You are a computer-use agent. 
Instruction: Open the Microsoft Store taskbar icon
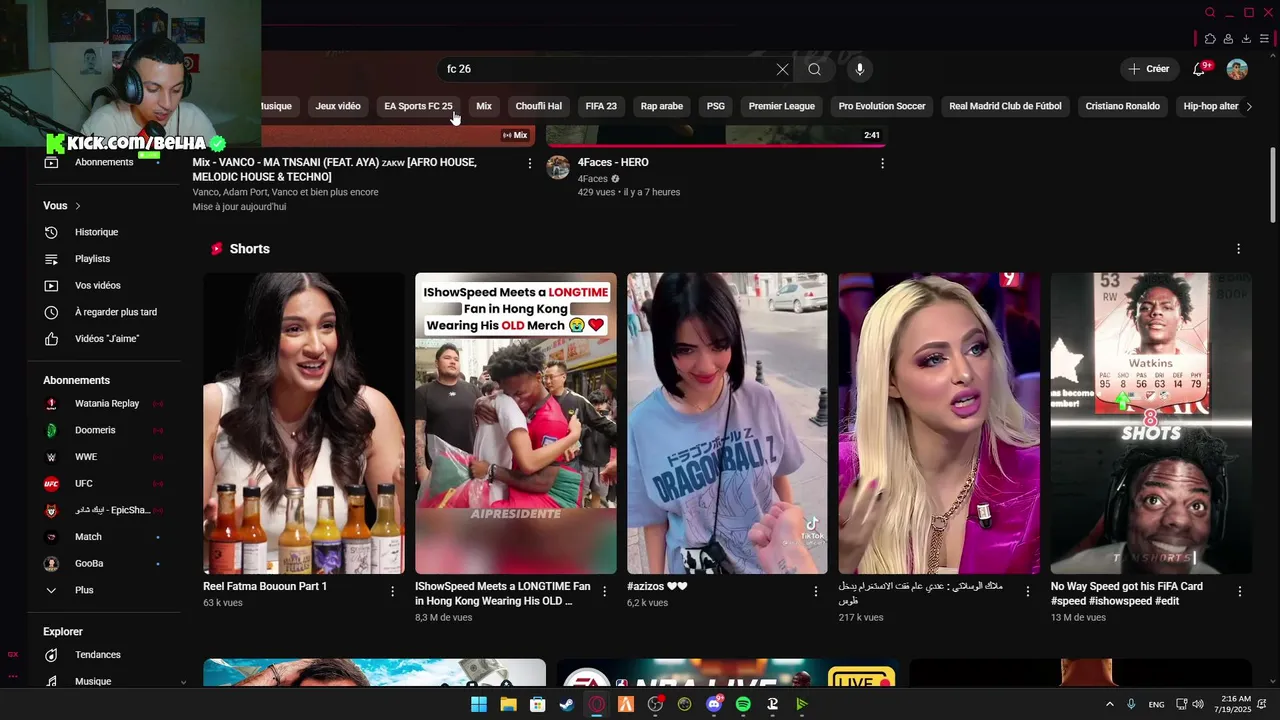pyautogui.click(x=538, y=704)
